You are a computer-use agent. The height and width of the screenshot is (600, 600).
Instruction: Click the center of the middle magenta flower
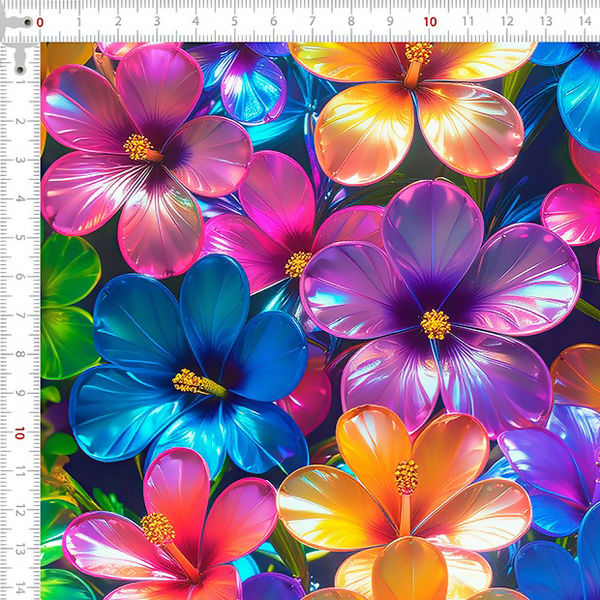pos(298,264)
